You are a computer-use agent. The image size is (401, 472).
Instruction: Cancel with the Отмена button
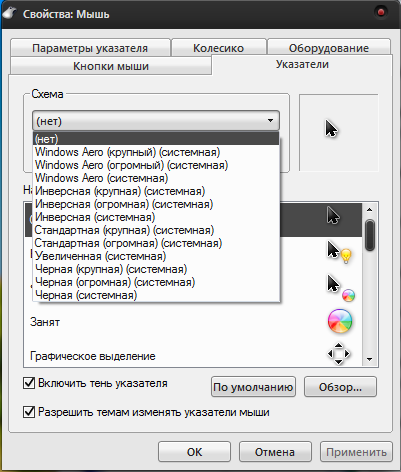(275, 452)
